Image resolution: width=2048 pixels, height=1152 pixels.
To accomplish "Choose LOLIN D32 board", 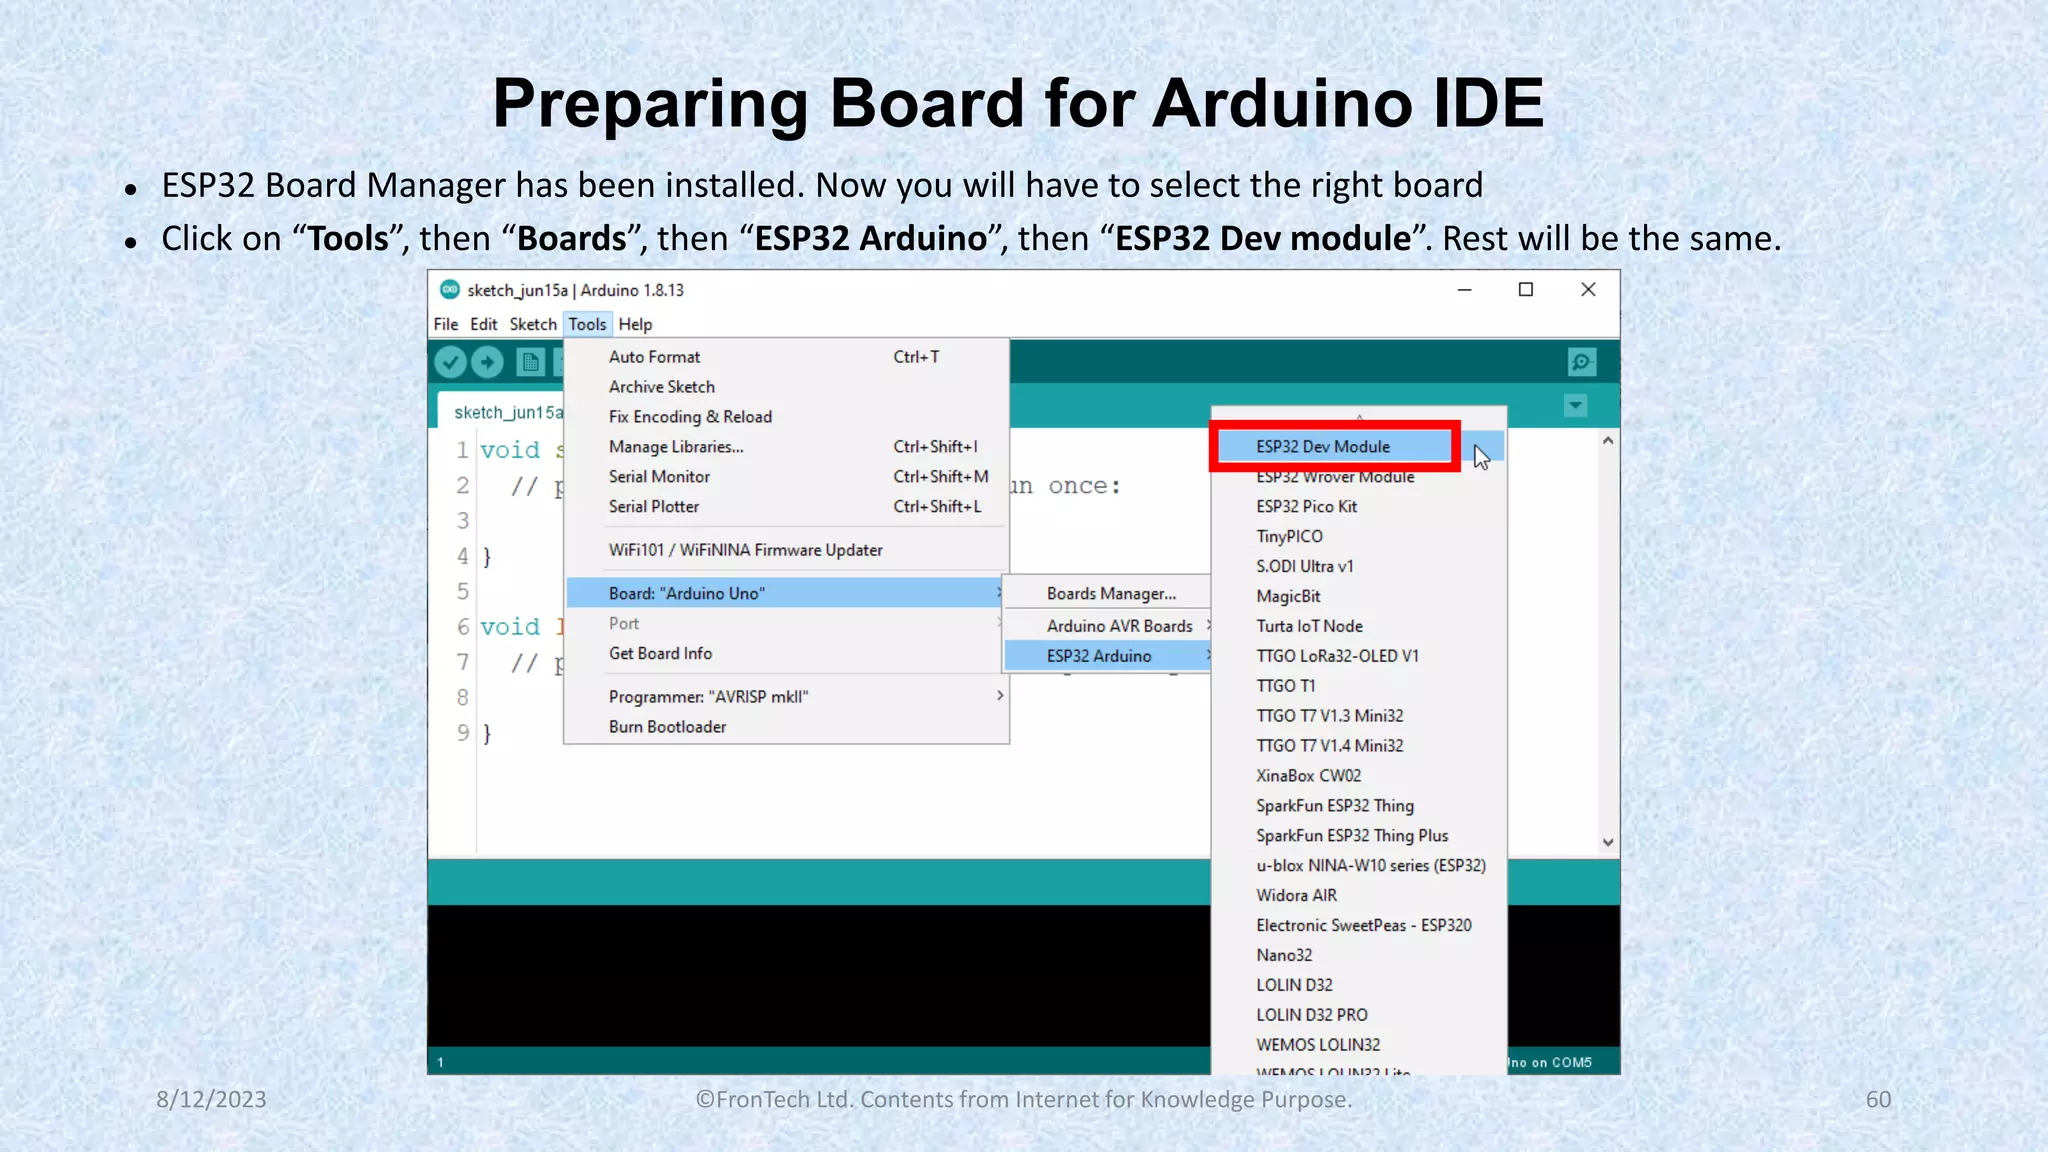I will [x=1359, y=986].
